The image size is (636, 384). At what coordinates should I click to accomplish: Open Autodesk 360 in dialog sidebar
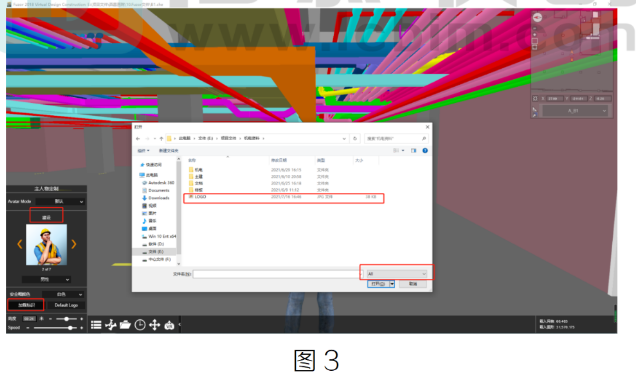tap(158, 183)
